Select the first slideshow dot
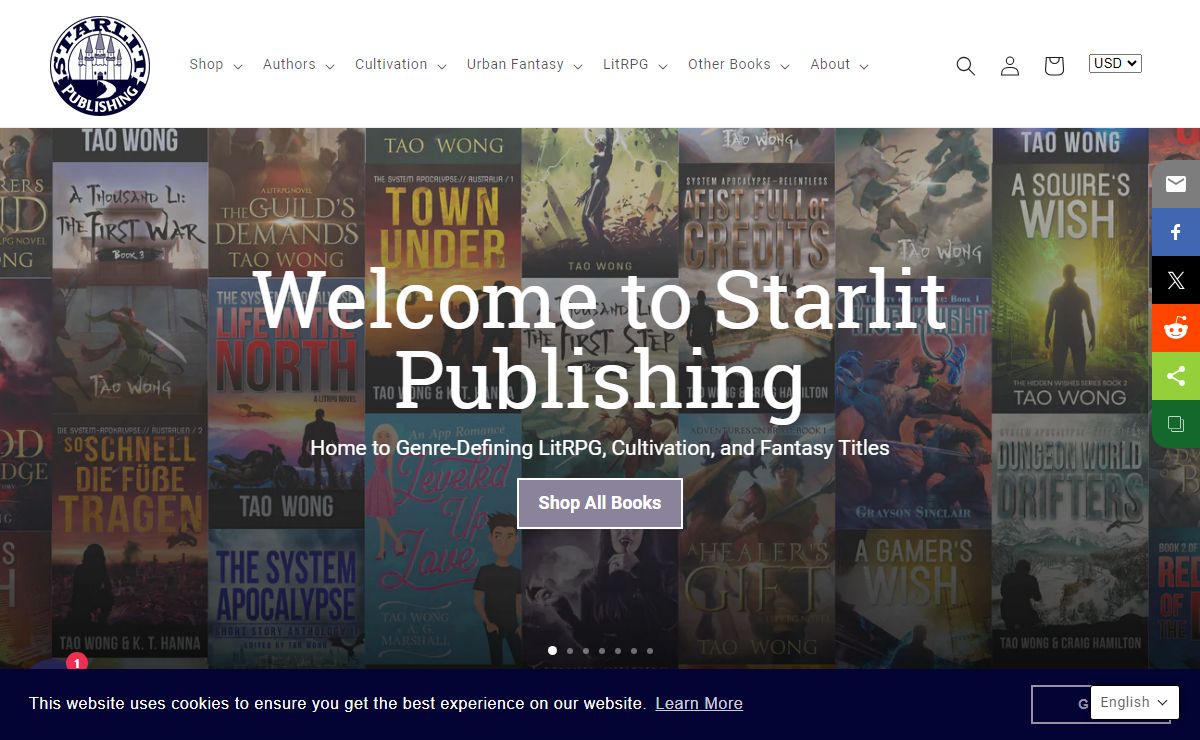1200x740 pixels. tap(552, 650)
